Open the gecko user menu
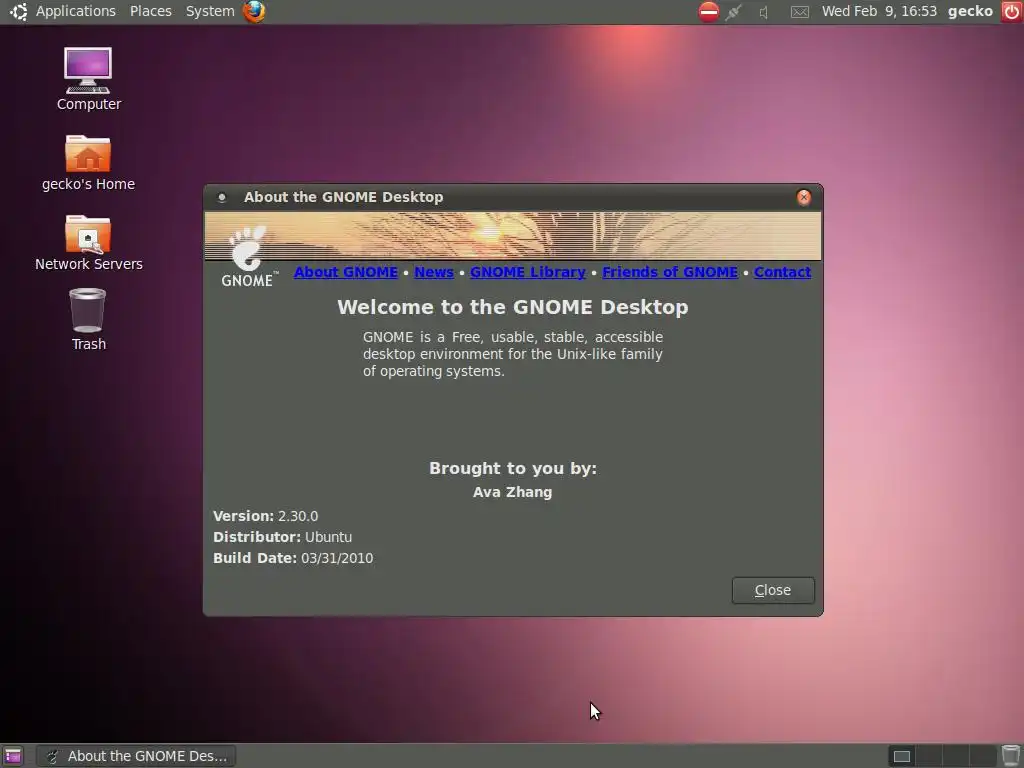 click(970, 11)
